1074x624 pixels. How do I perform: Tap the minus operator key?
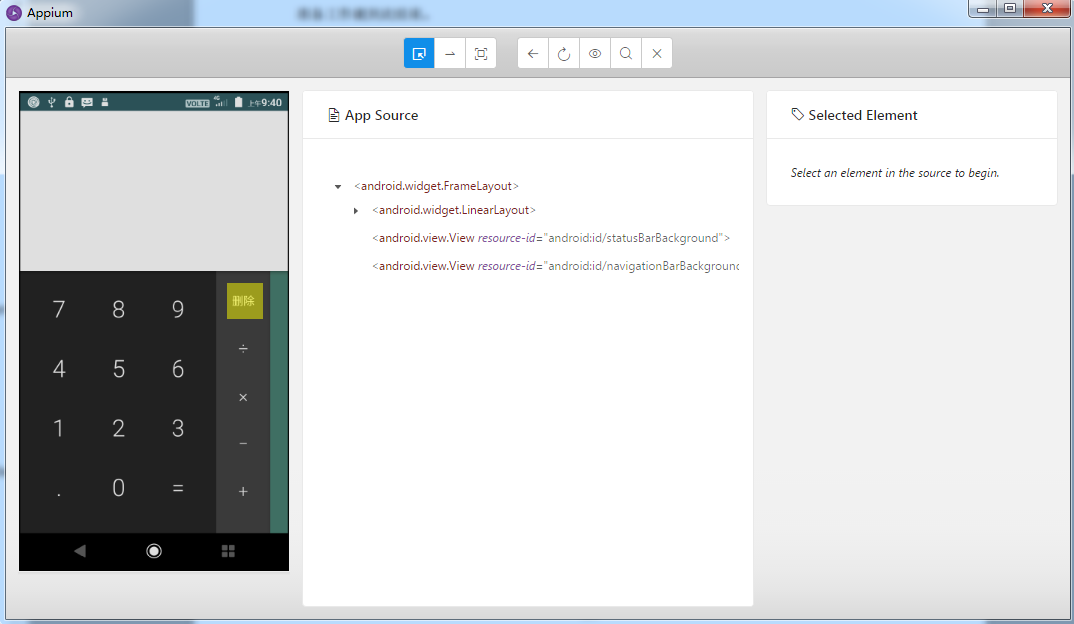tap(243, 444)
